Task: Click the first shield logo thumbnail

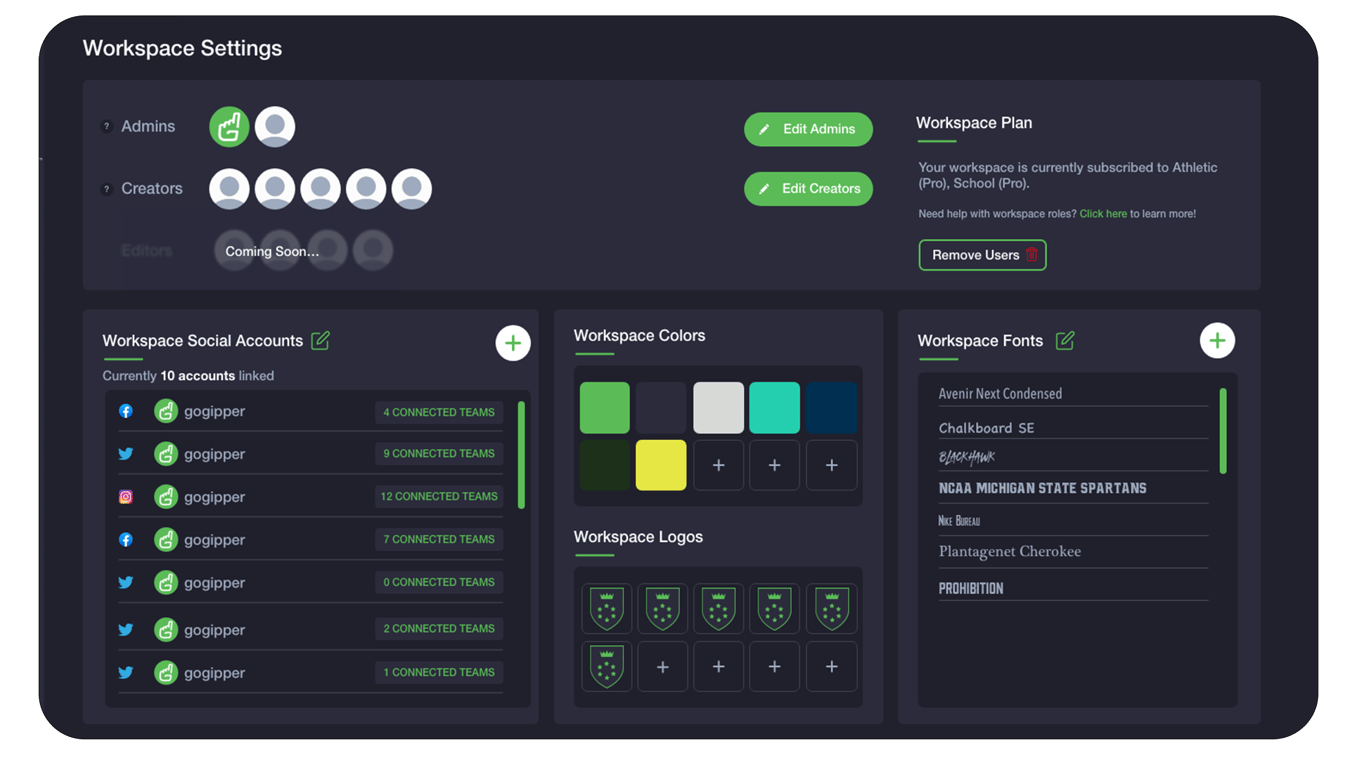Action: (606, 607)
